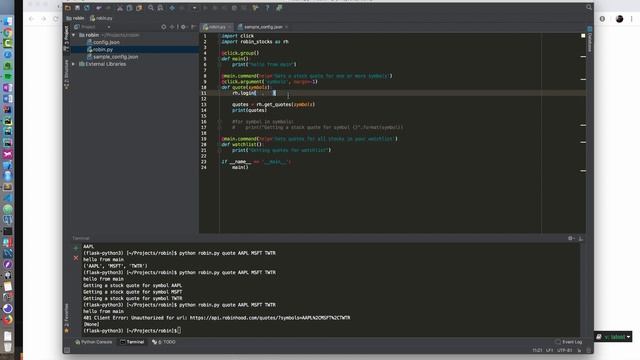Open the green-labelled dropdown at bottom right
The height and width of the screenshot is (360, 640).
(613, 337)
